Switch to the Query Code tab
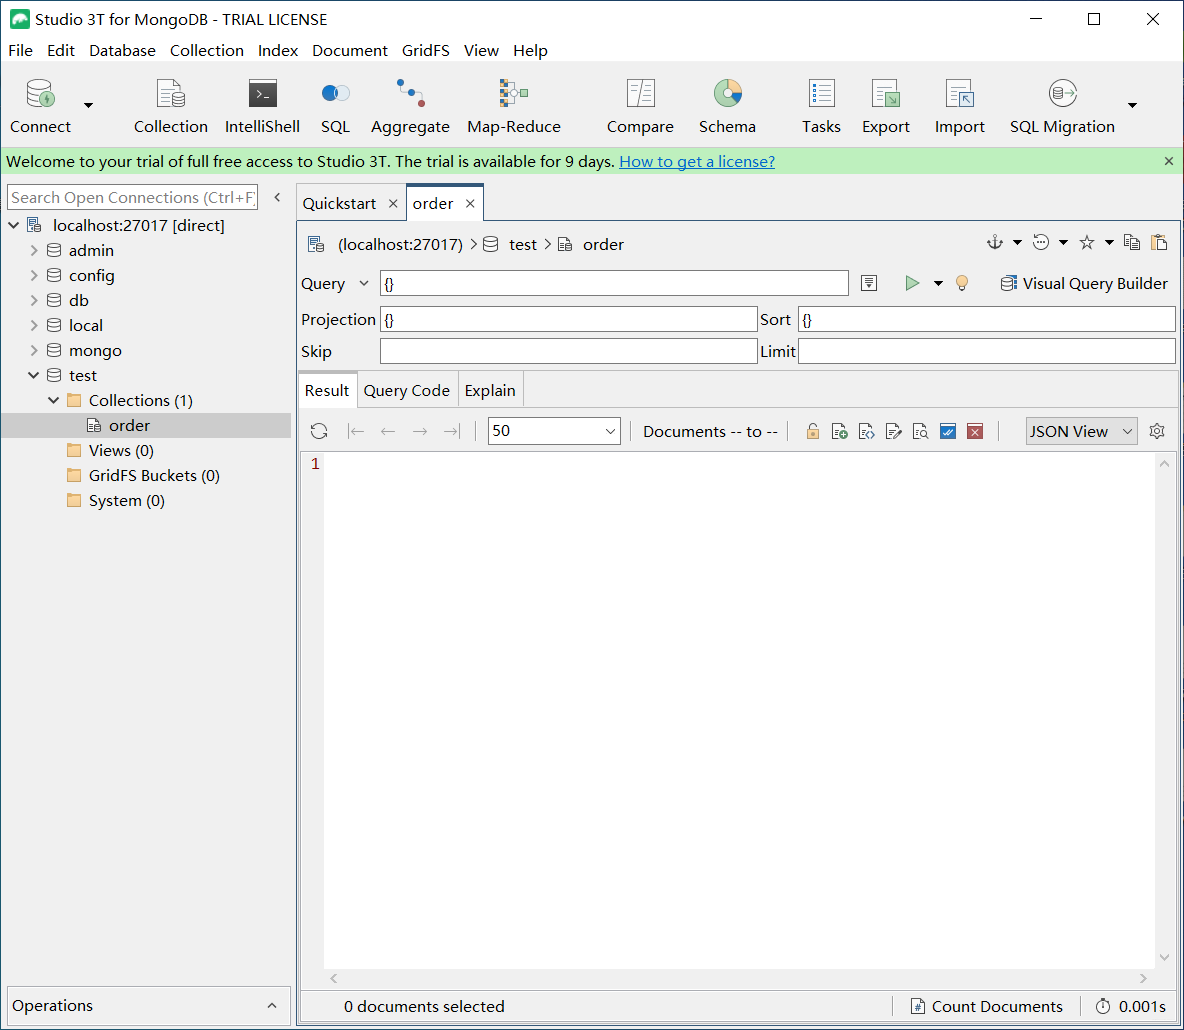Screen dimensions: 1184x1030 click(x=406, y=391)
